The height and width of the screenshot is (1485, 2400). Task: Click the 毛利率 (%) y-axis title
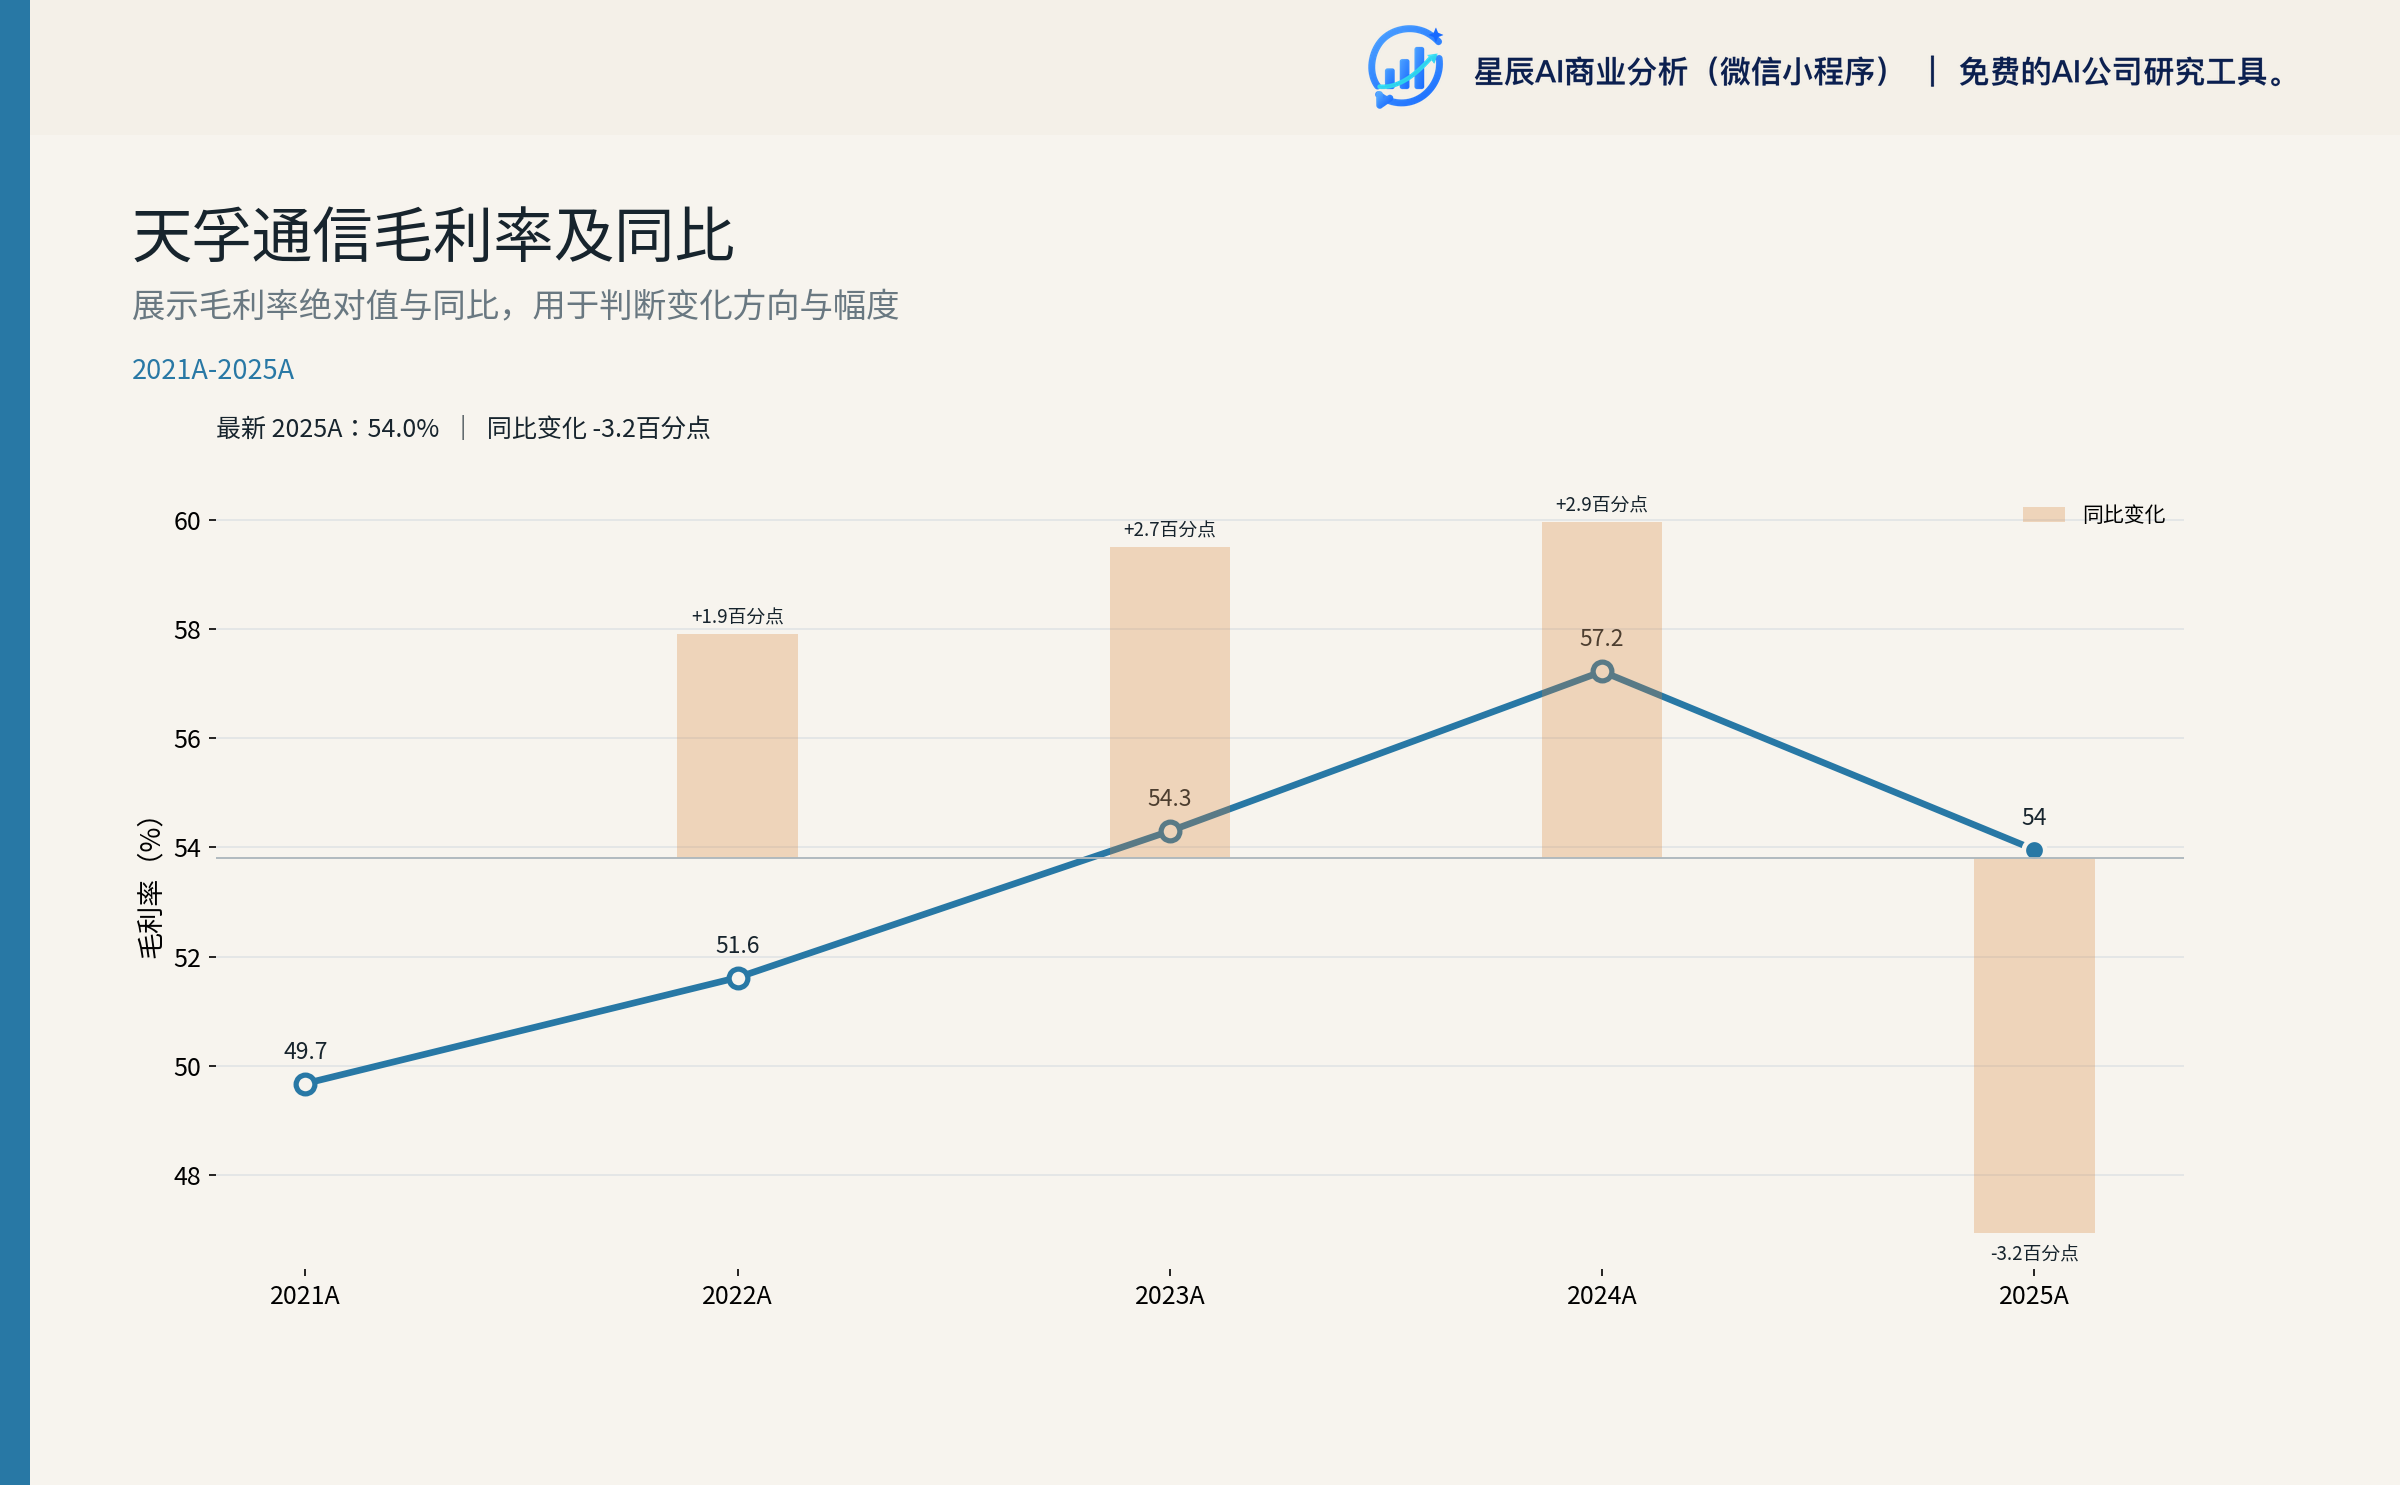149,888
